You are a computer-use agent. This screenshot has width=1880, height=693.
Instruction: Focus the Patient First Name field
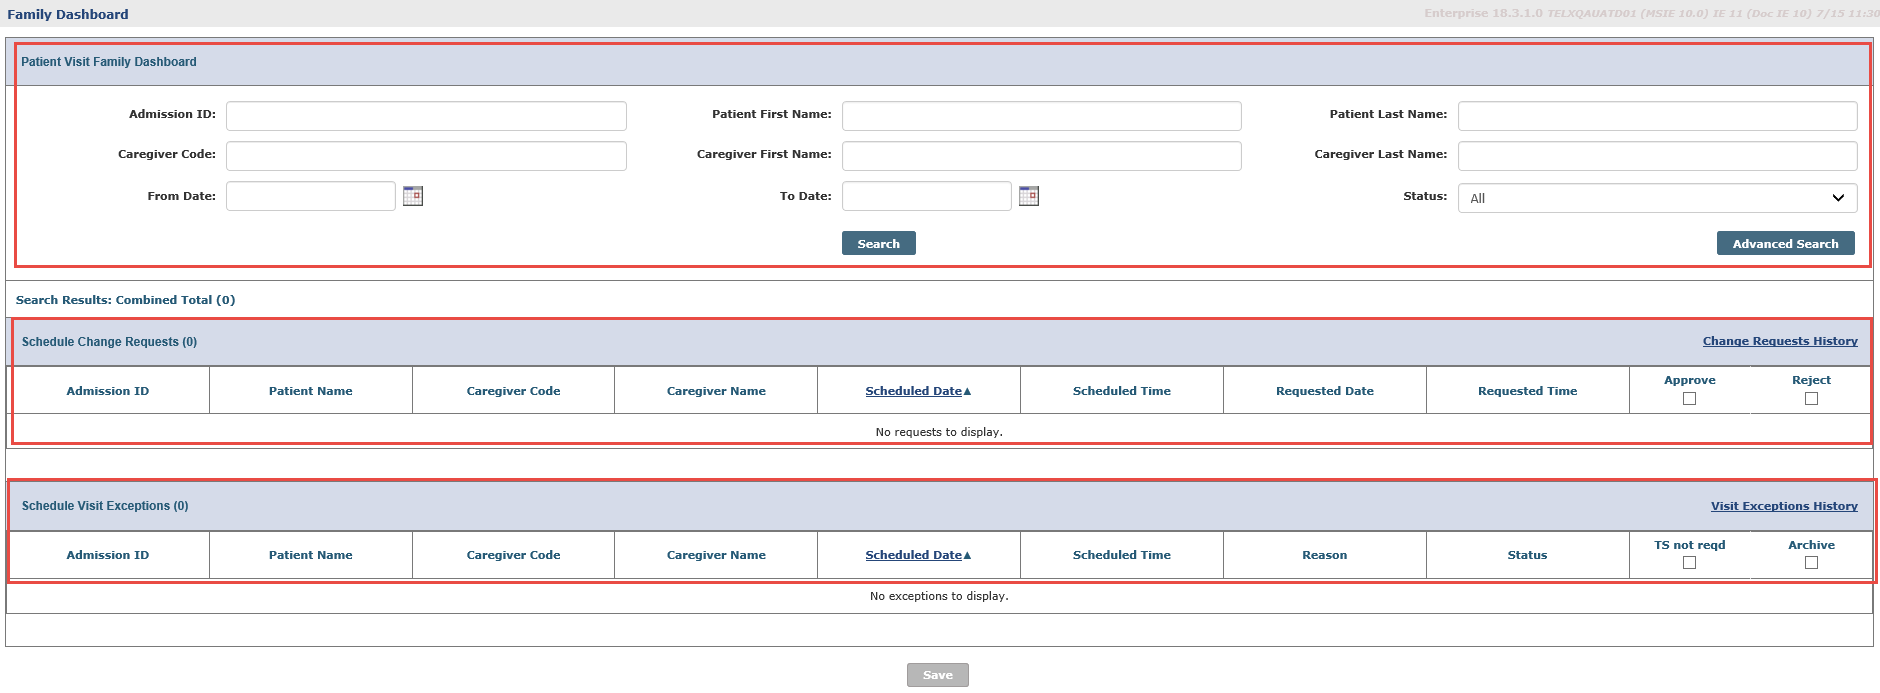[x=1041, y=116]
